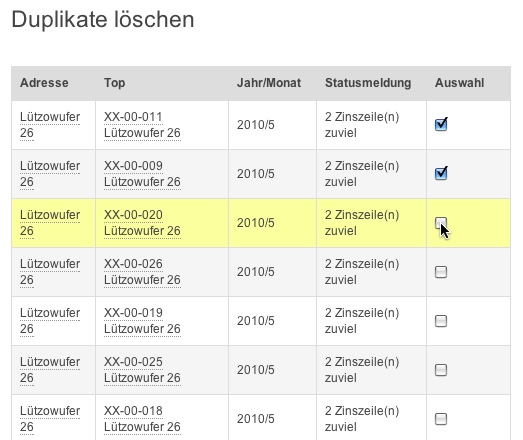Open the address link in the highlighted yellow row
This screenshot has height=440, width=523.
[x=50, y=223]
